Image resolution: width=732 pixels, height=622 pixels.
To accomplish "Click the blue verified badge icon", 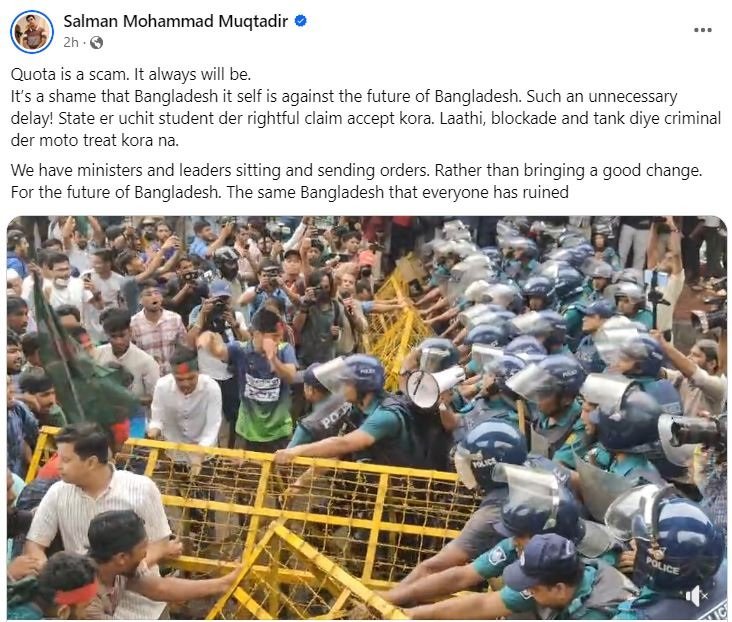I will (301, 21).
